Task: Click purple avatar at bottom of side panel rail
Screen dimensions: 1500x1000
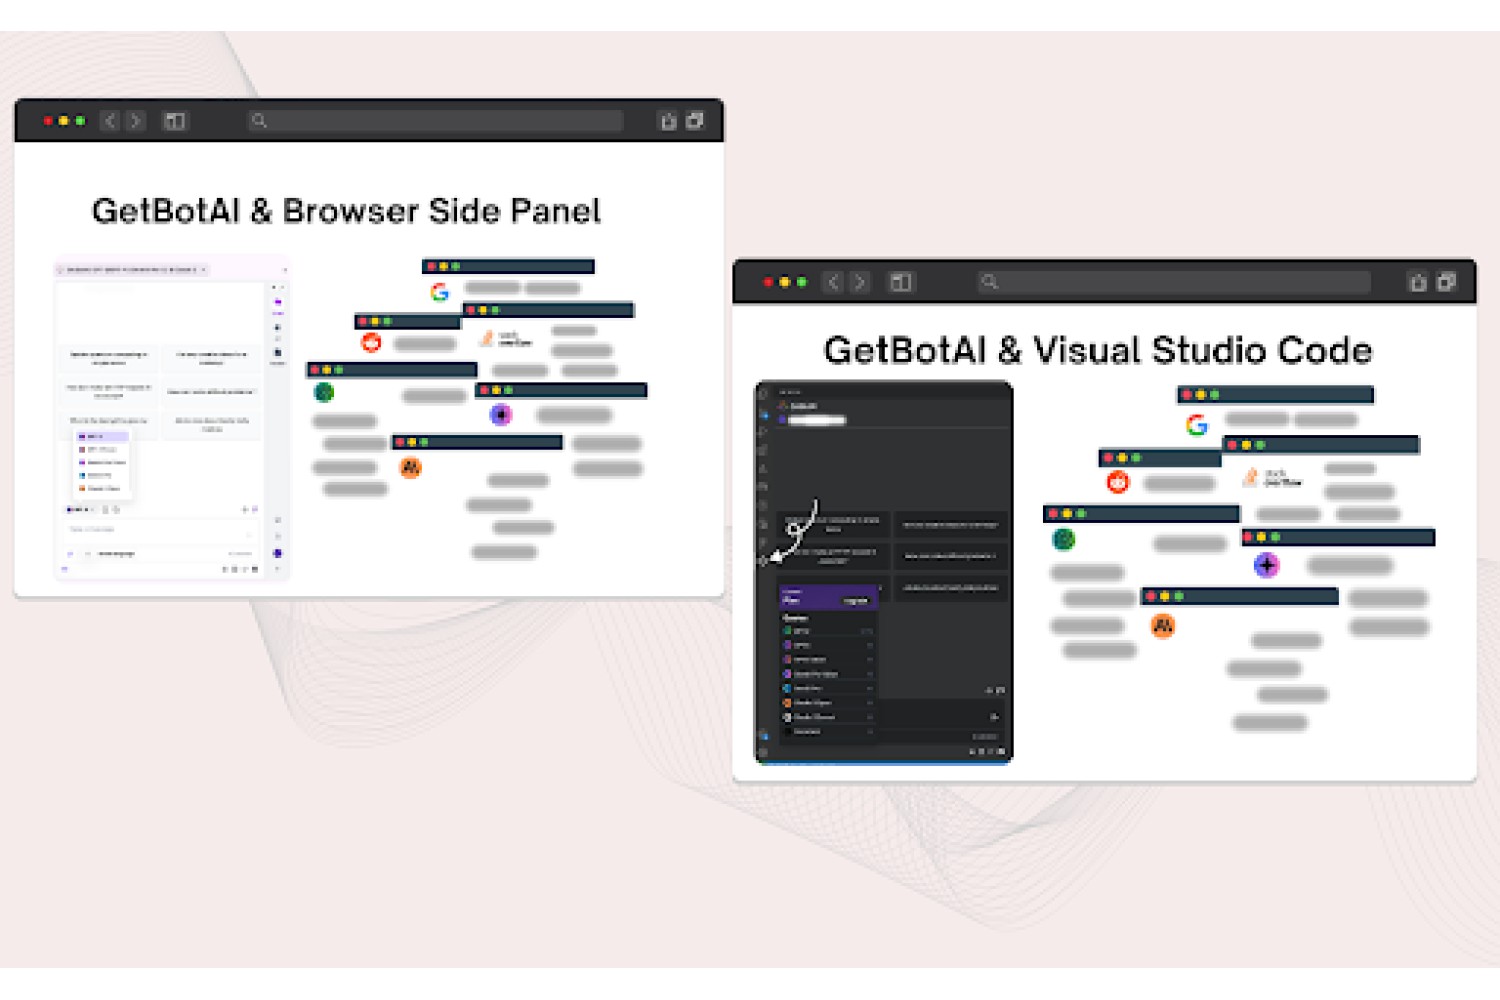Action: [278, 553]
